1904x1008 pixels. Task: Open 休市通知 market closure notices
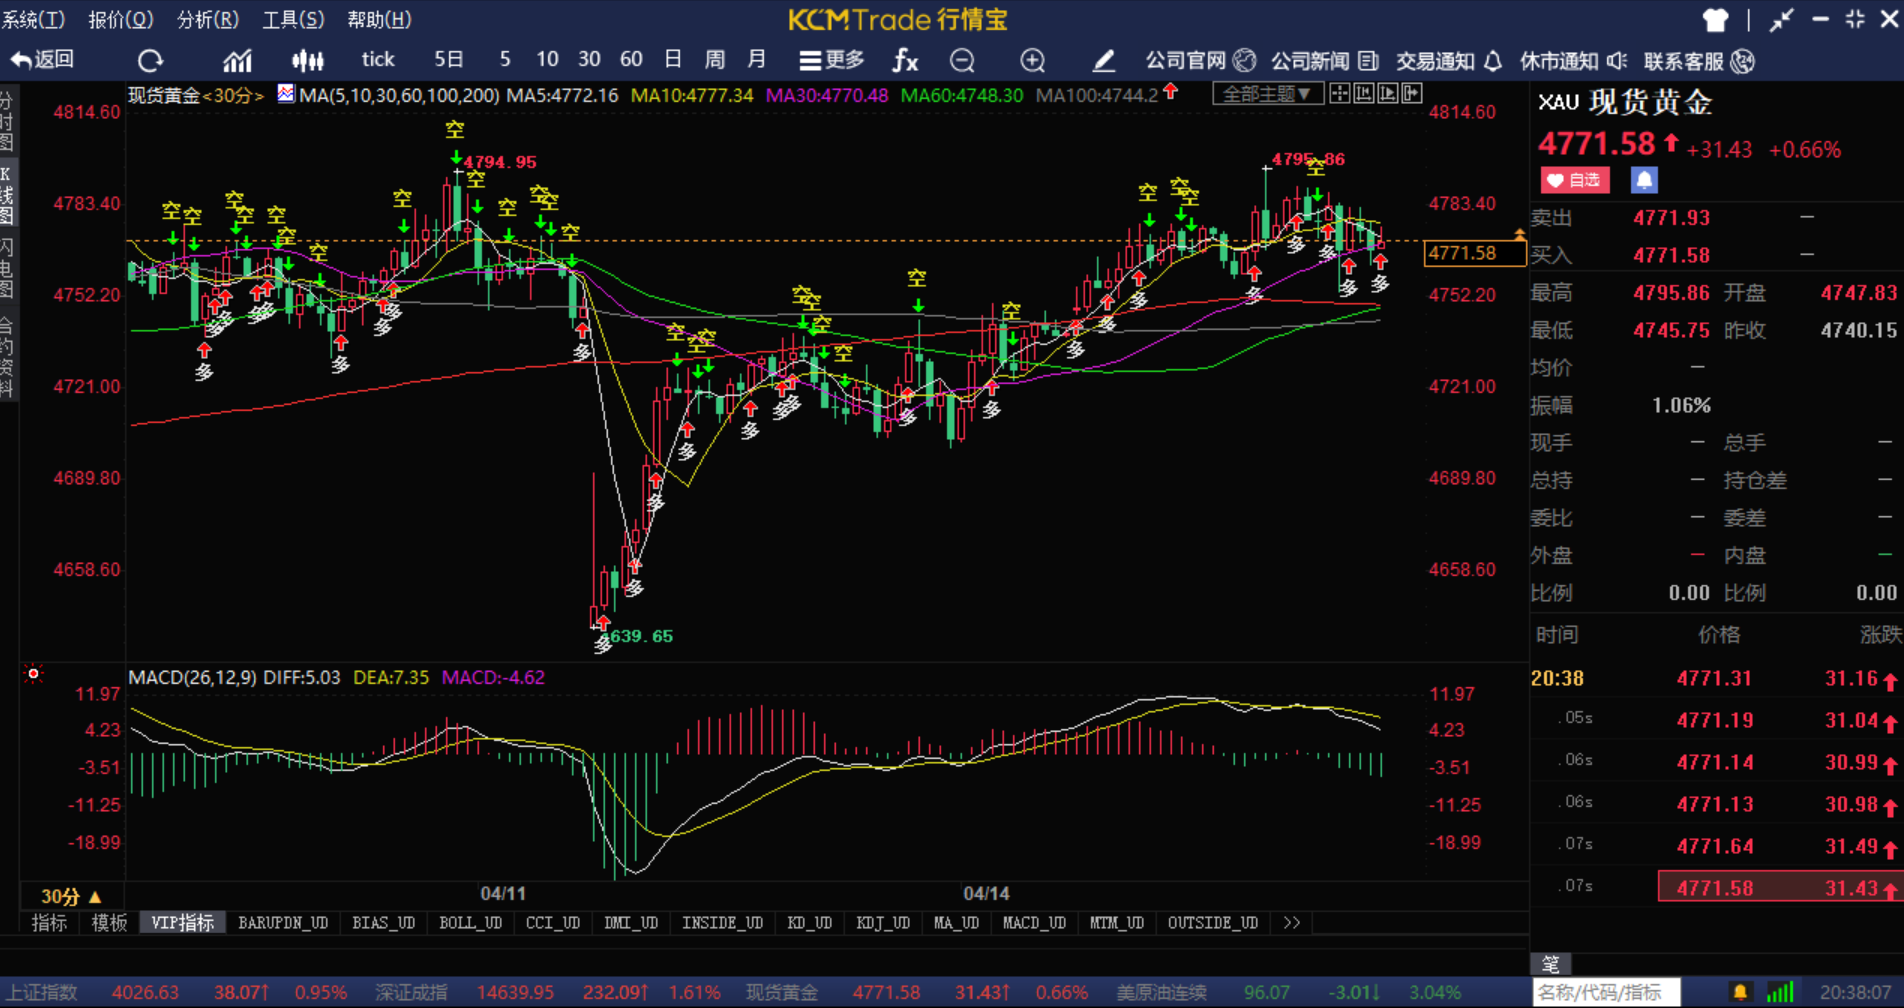[1574, 61]
